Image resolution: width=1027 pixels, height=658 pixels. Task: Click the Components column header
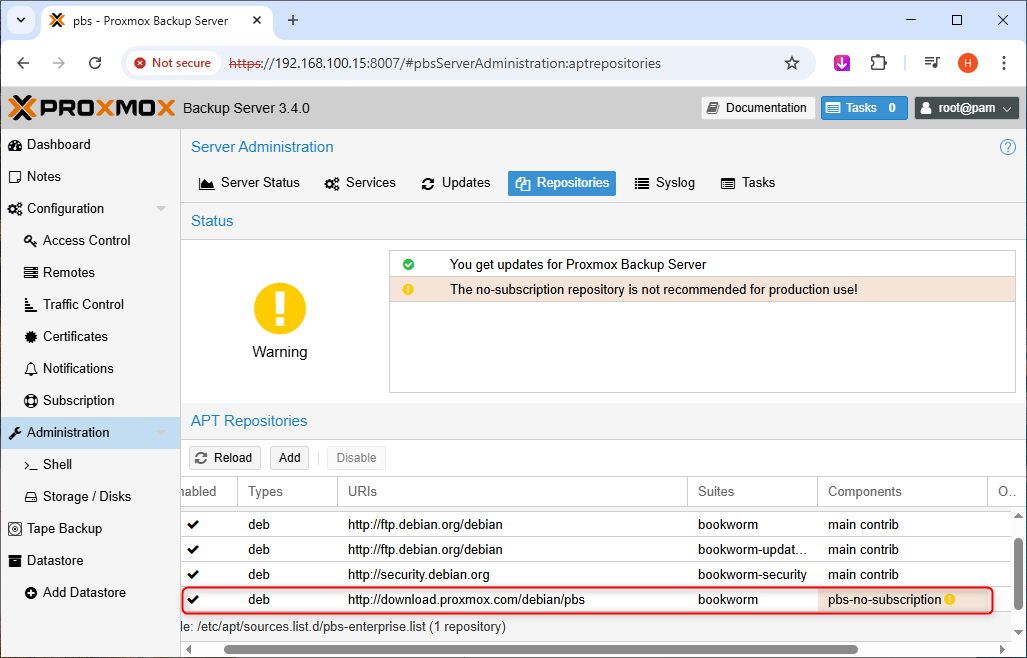[x=903, y=492]
